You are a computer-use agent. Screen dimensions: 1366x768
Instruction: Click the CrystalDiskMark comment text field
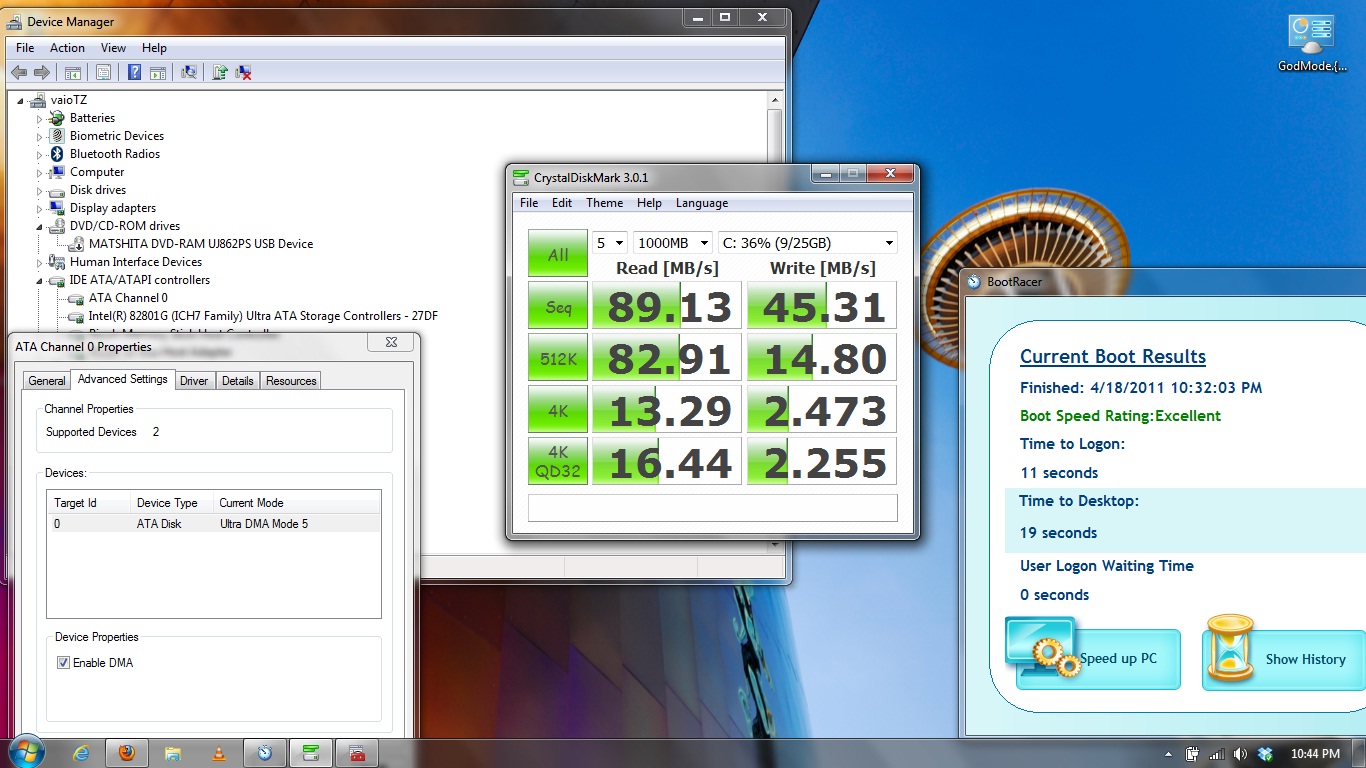pyautogui.click(x=713, y=507)
